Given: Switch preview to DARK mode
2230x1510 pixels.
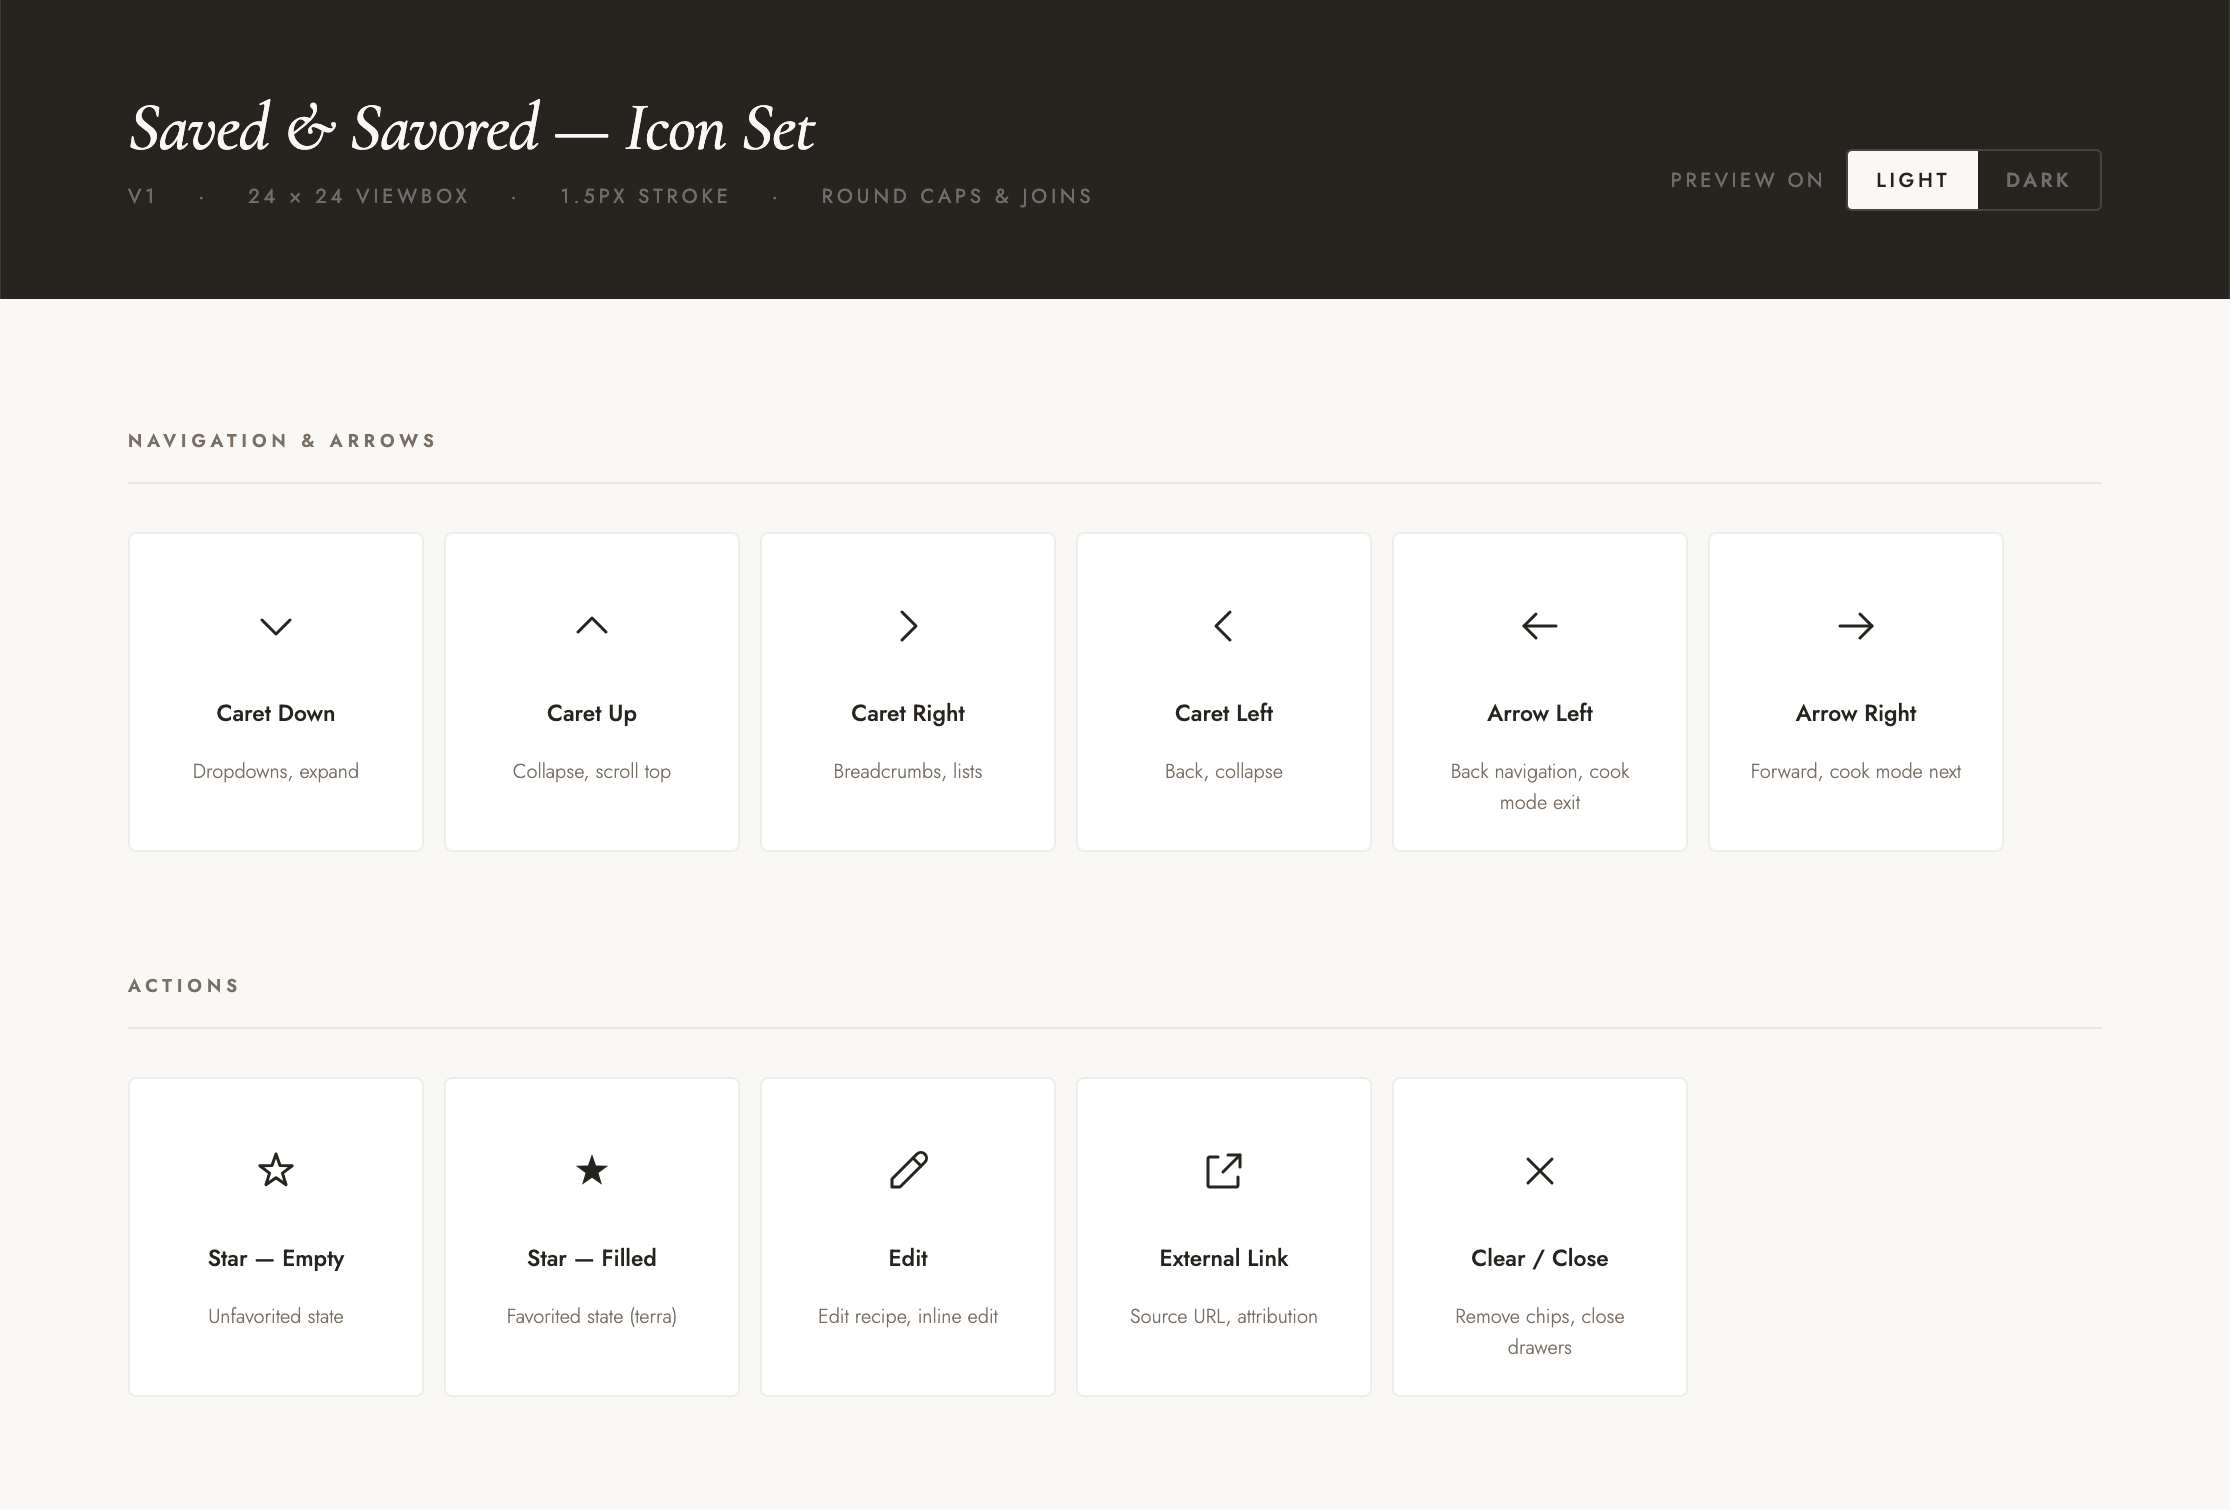Looking at the screenshot, I should [x=2038, y=179].
